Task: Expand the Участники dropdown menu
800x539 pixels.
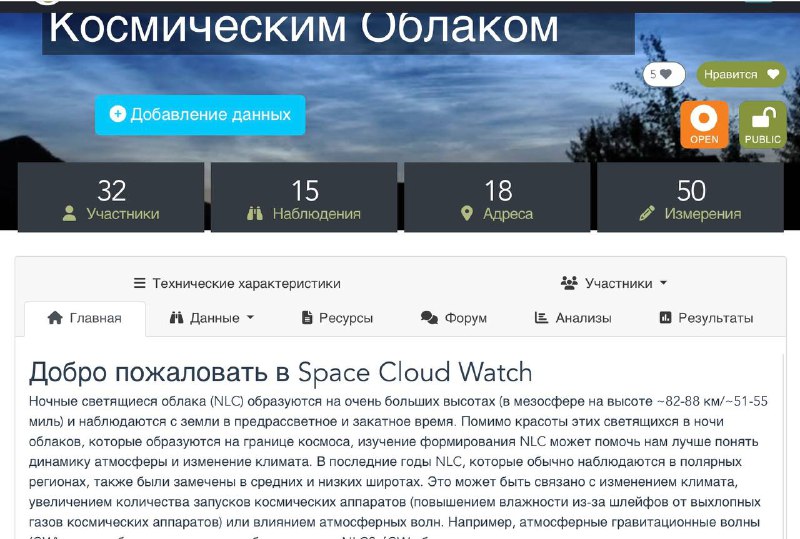Action: [x=614, y=283]
